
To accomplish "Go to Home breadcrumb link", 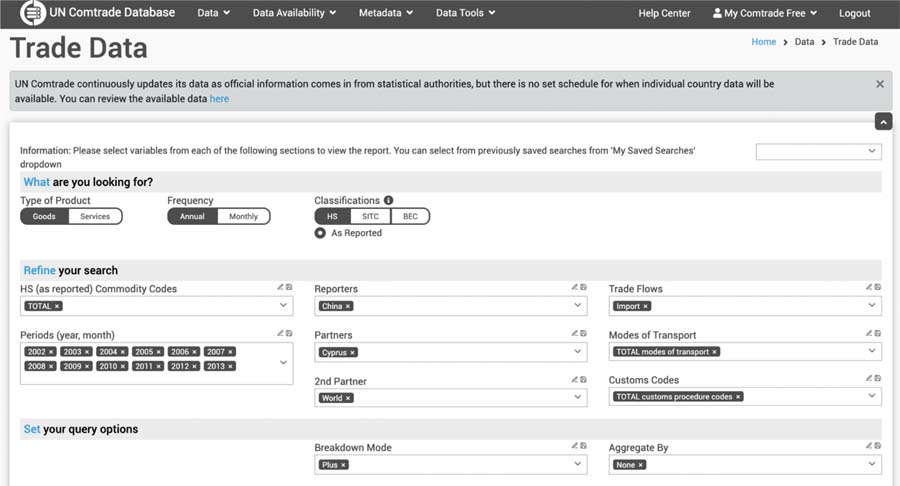I will (x=763, y=42).
